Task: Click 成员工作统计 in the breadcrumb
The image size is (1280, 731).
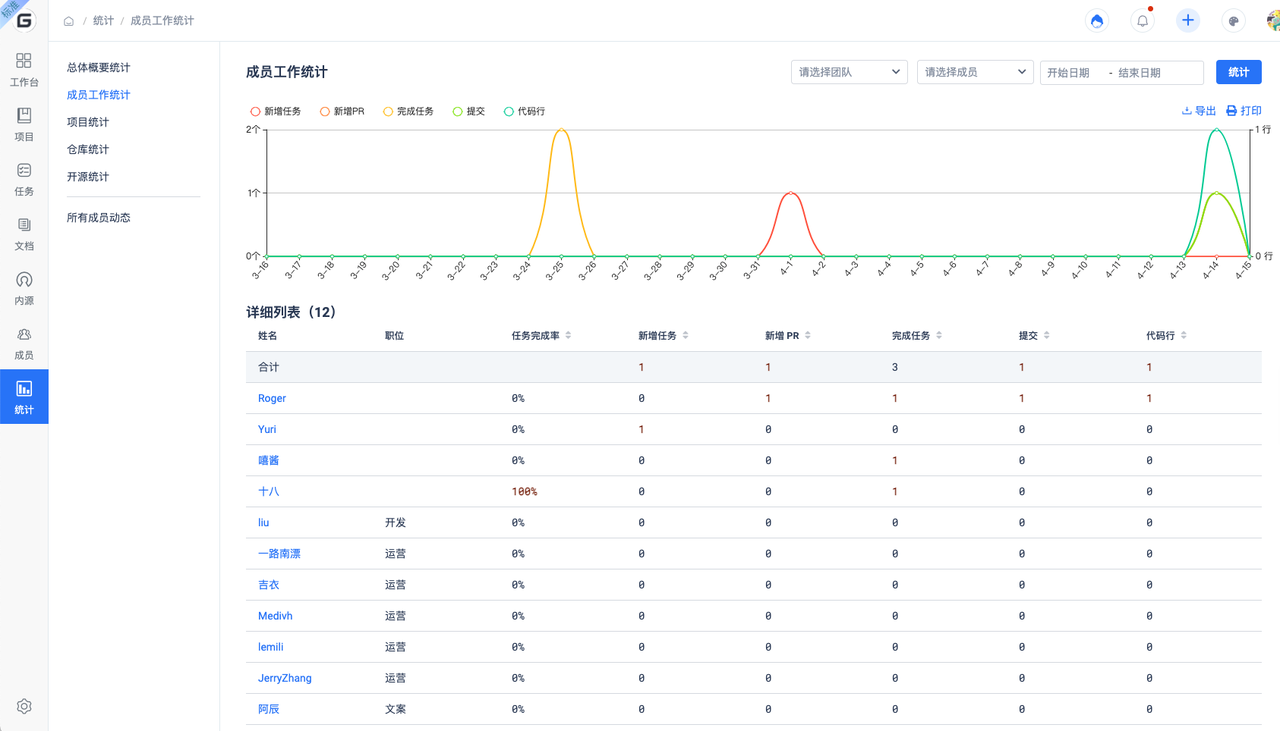Action: tap(162, 21)
